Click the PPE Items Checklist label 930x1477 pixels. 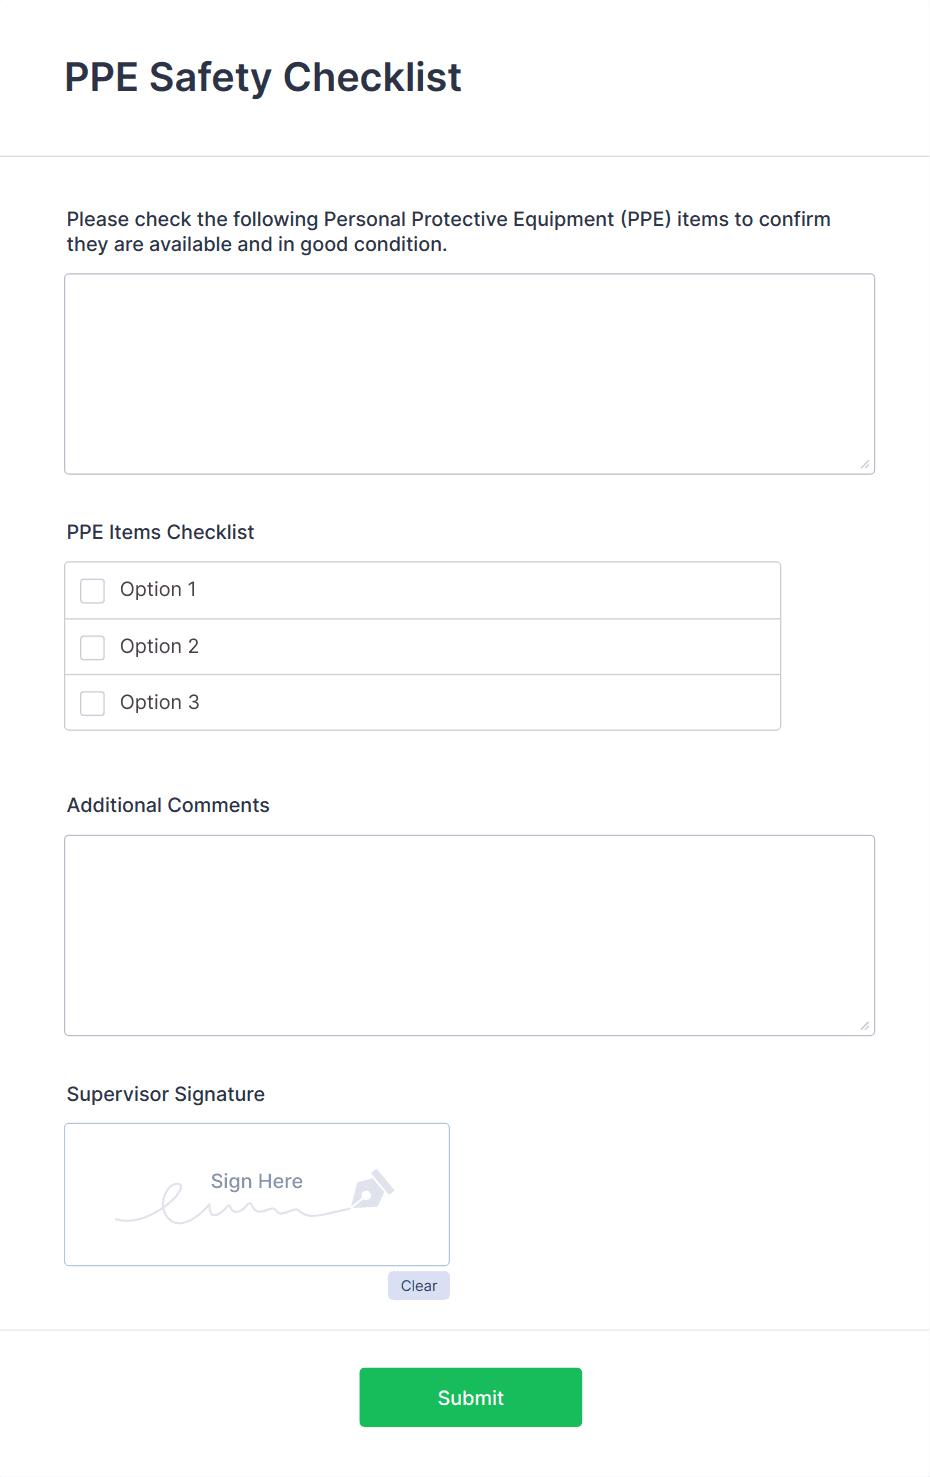160,532
